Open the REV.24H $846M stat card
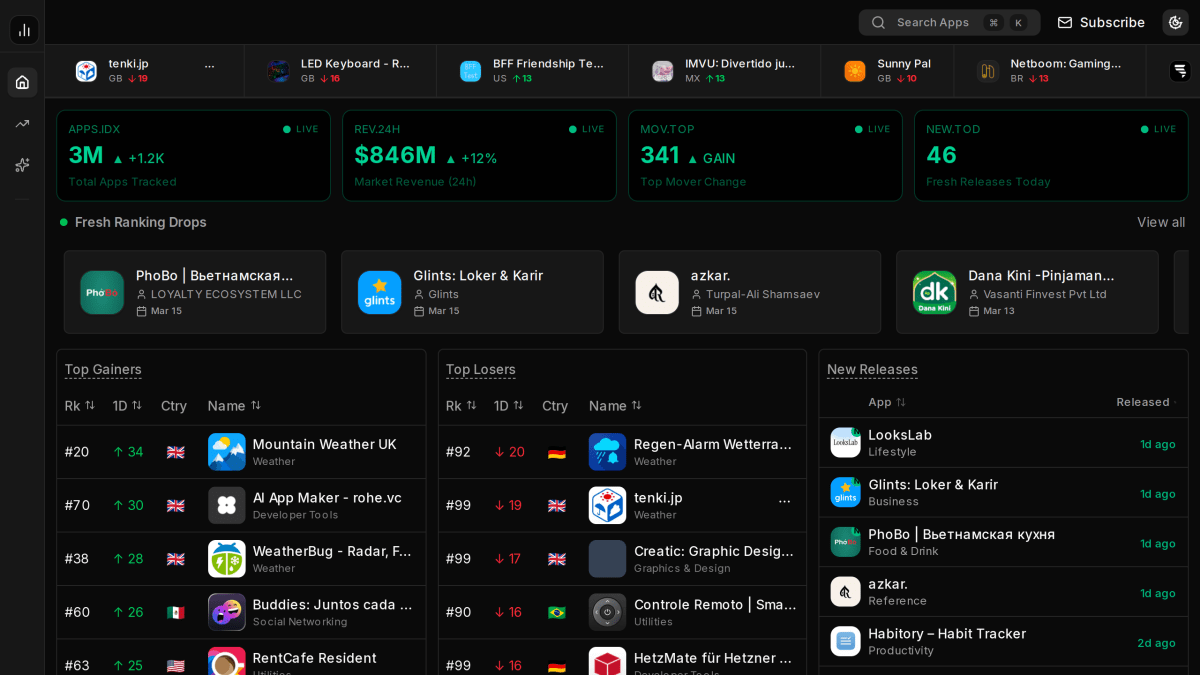 click(x=479, y=156)
